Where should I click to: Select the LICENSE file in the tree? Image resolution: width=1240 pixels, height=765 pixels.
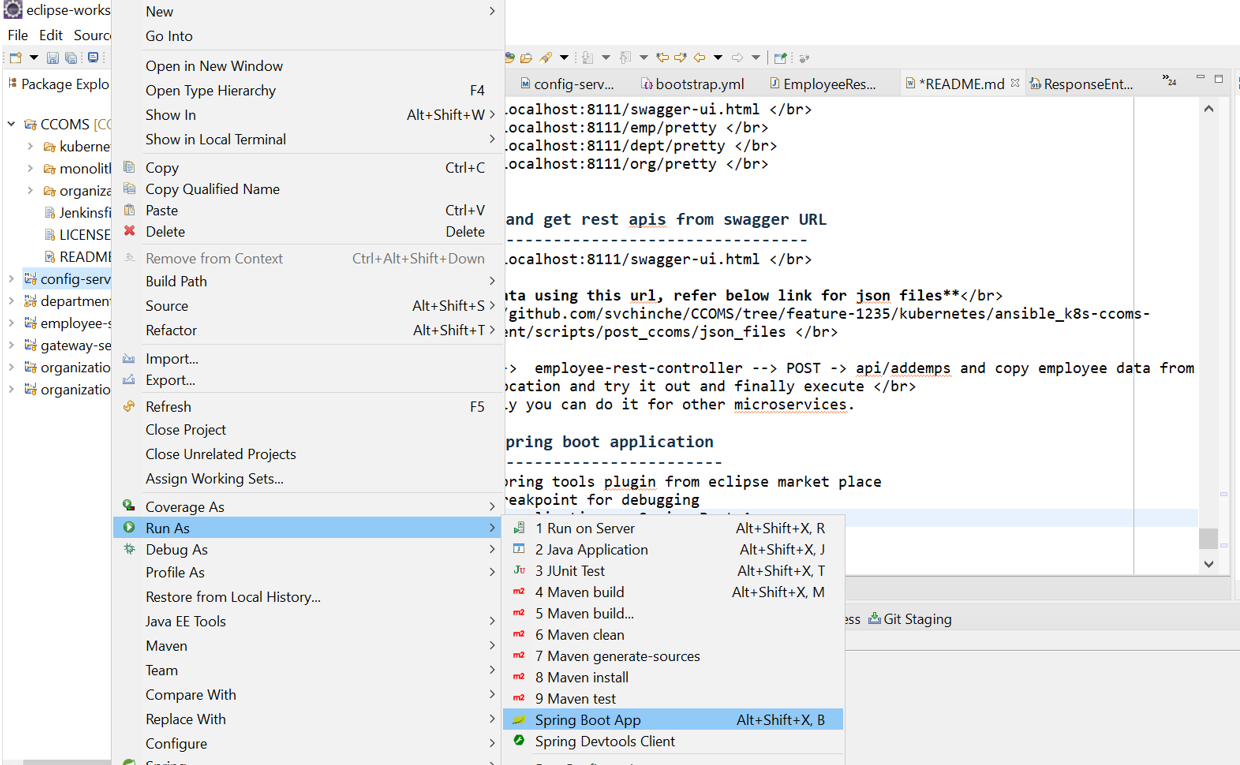(78, 234)
